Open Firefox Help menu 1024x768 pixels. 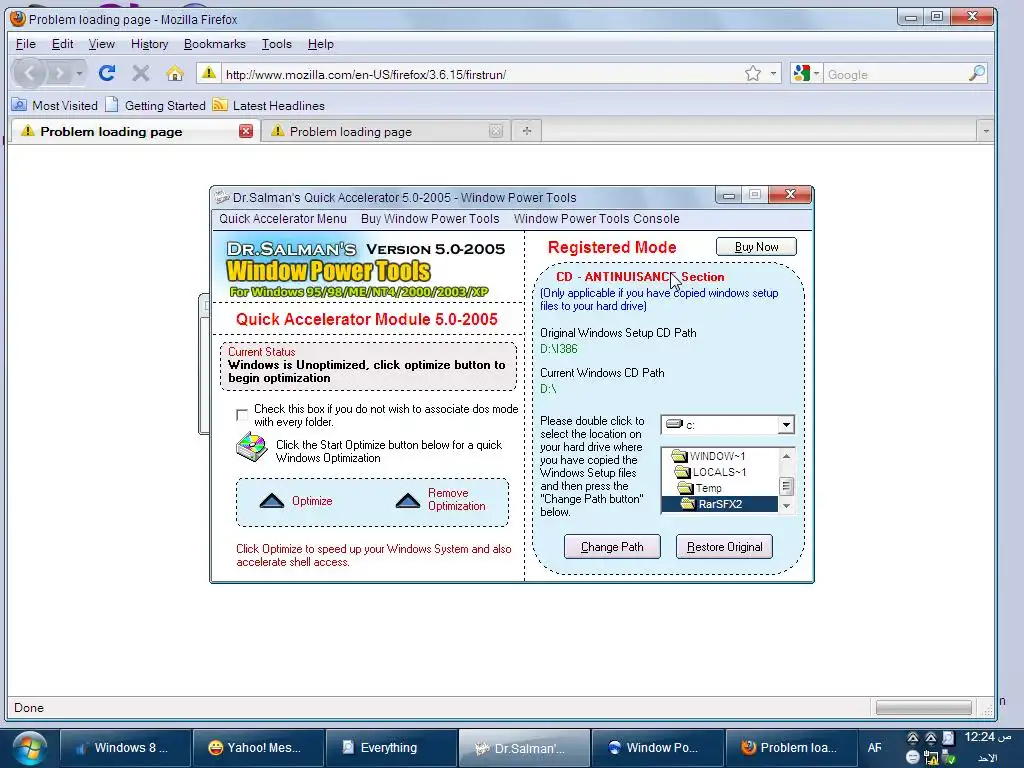click(x=320, y=44)
